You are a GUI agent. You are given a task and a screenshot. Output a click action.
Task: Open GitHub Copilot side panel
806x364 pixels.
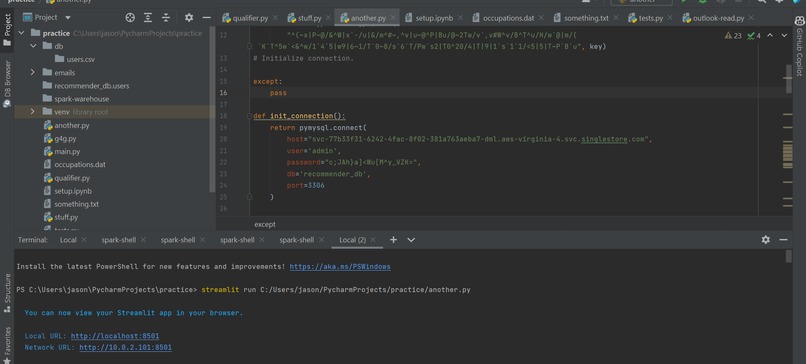tap(799, 46)
